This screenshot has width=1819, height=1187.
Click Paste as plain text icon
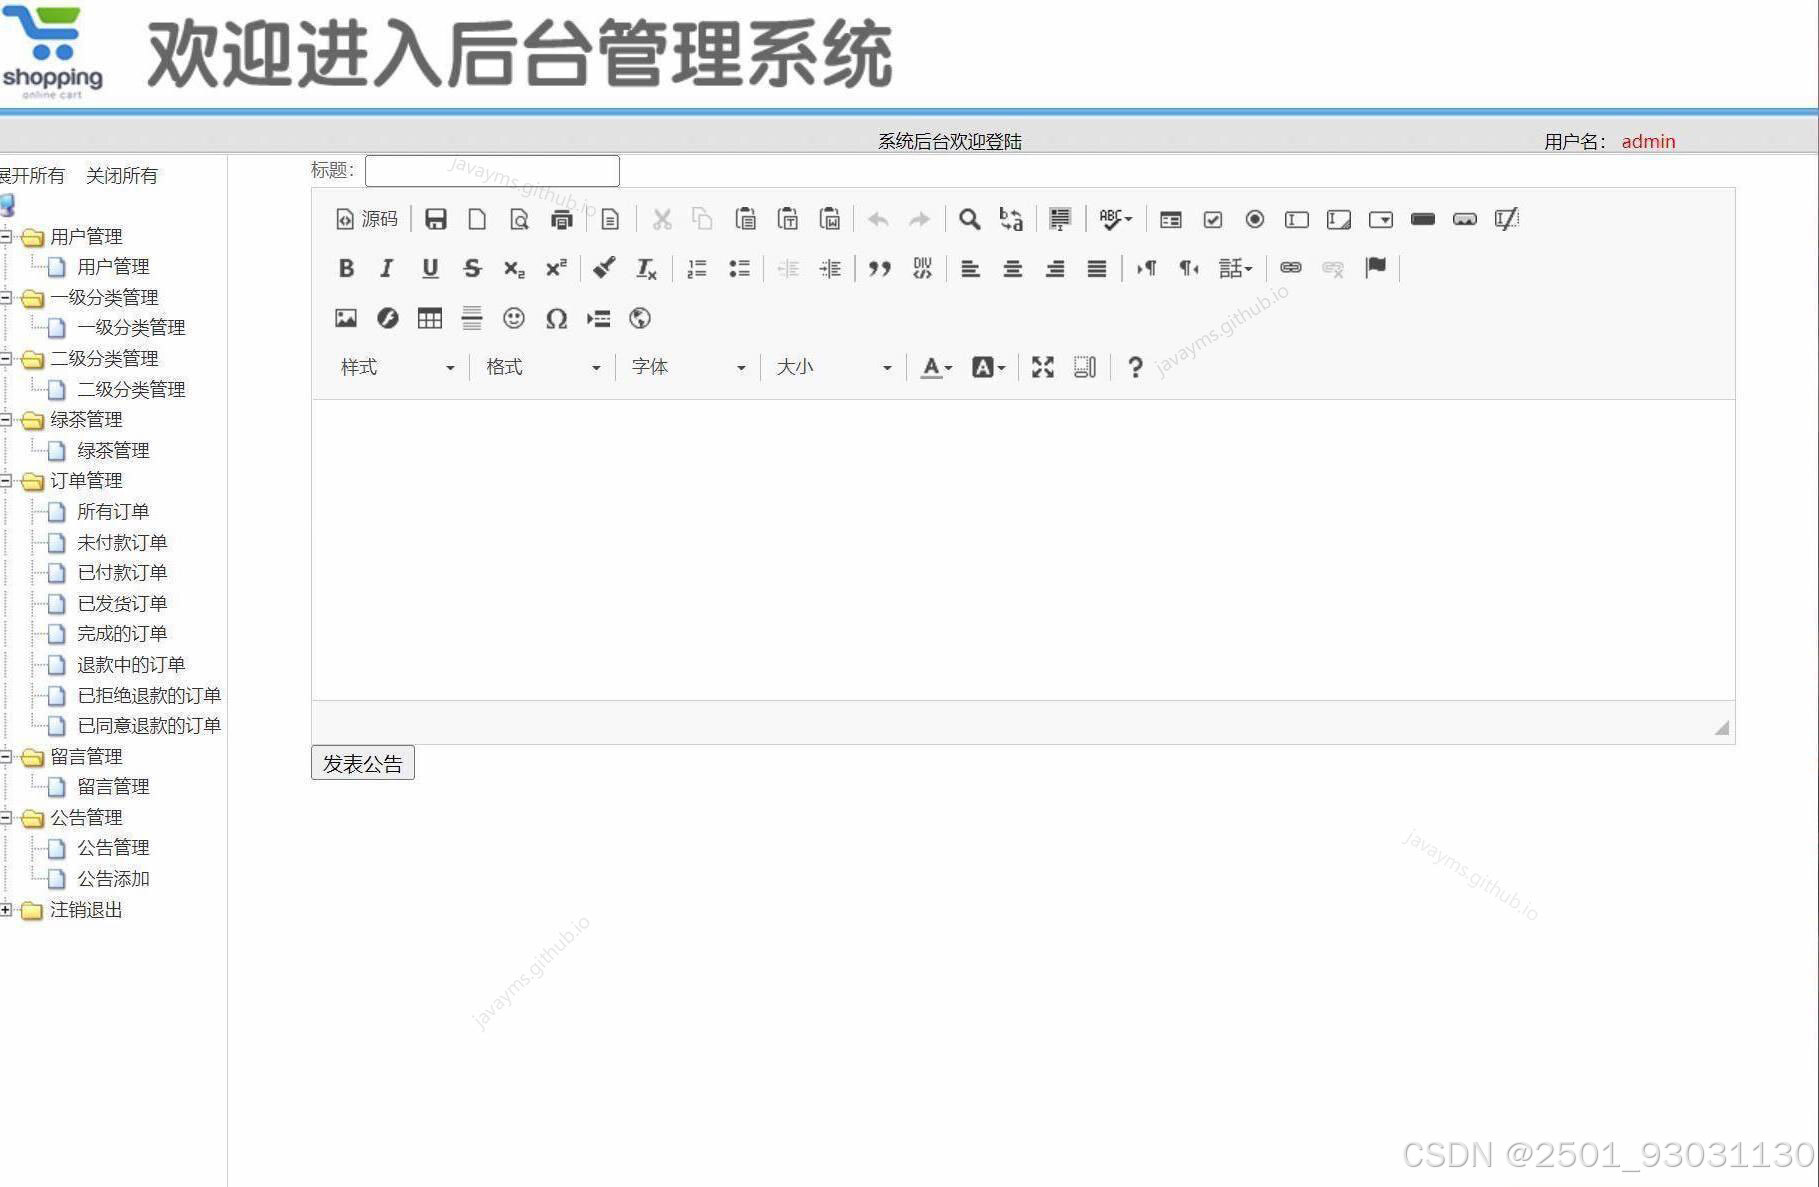point(788,219)
